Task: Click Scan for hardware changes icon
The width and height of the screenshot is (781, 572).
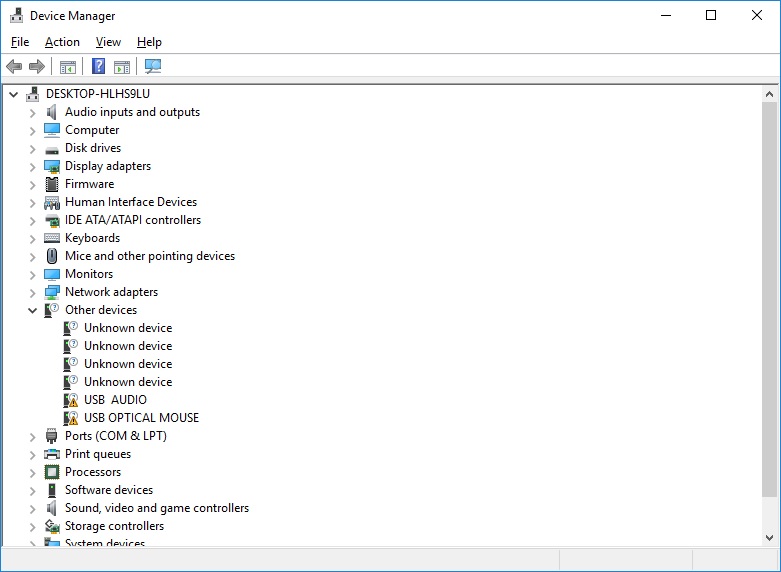Action: (153, 66)
